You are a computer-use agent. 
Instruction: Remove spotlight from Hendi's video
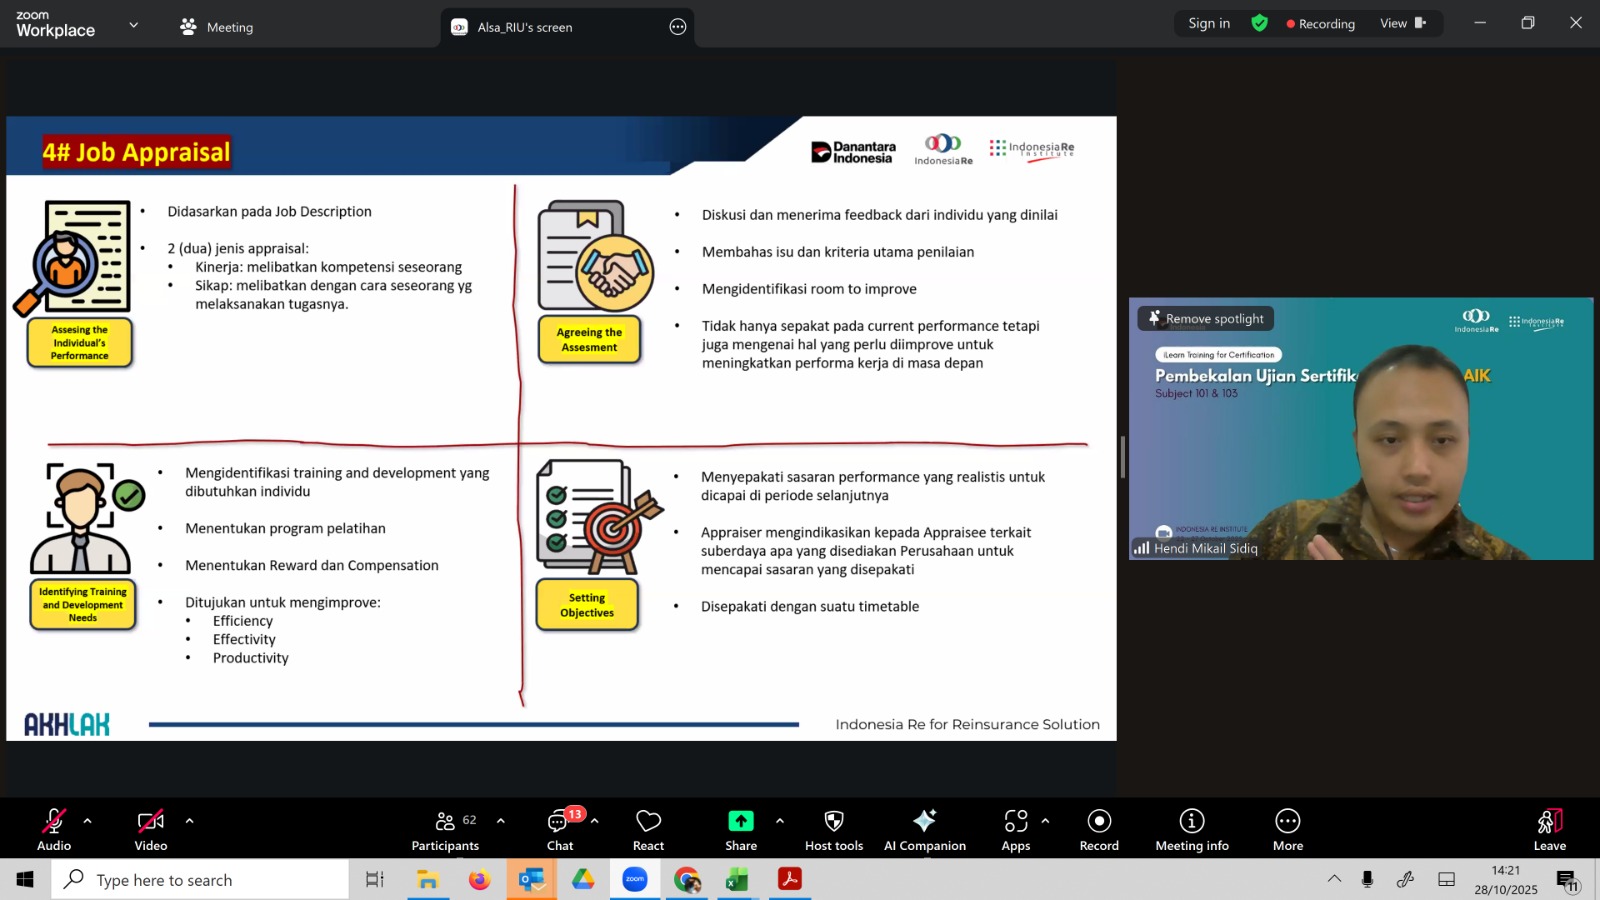point(1206,319)
